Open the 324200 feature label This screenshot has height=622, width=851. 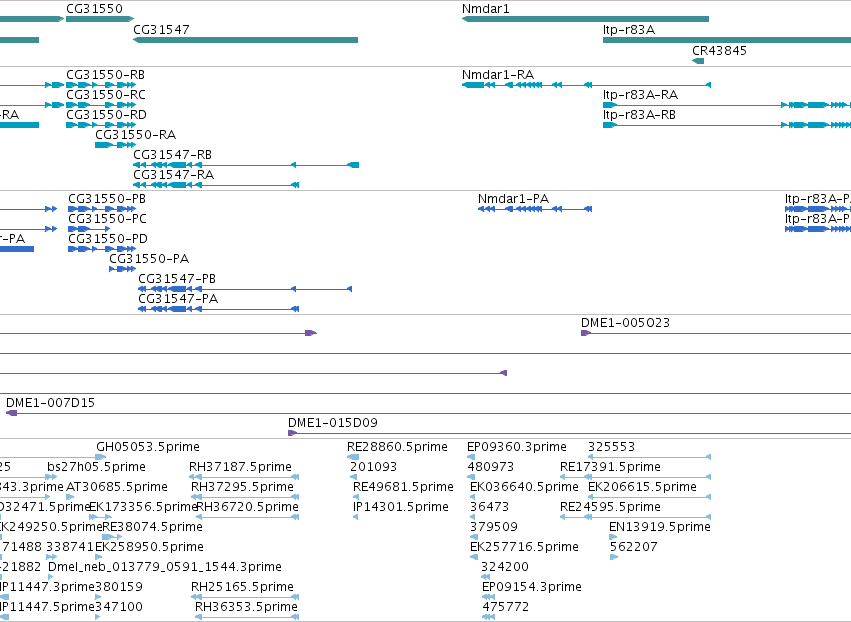pyautogui.click(x=505, y=567)
